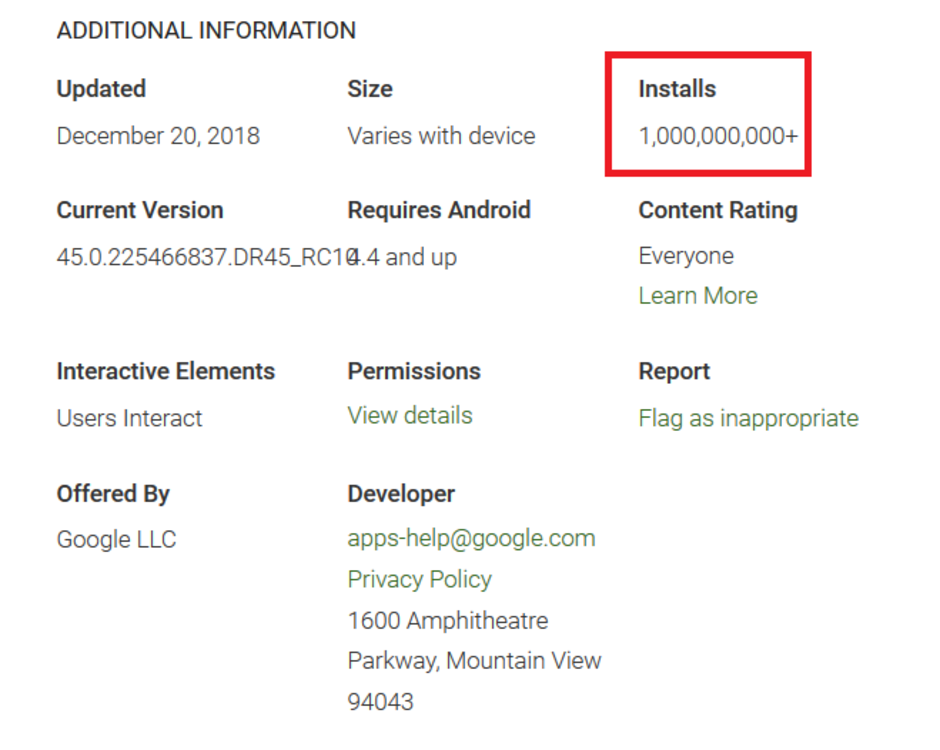The image size is (940, 750).
Task: Click Flag as inappropriate link
Action: [x=748, y=418]
